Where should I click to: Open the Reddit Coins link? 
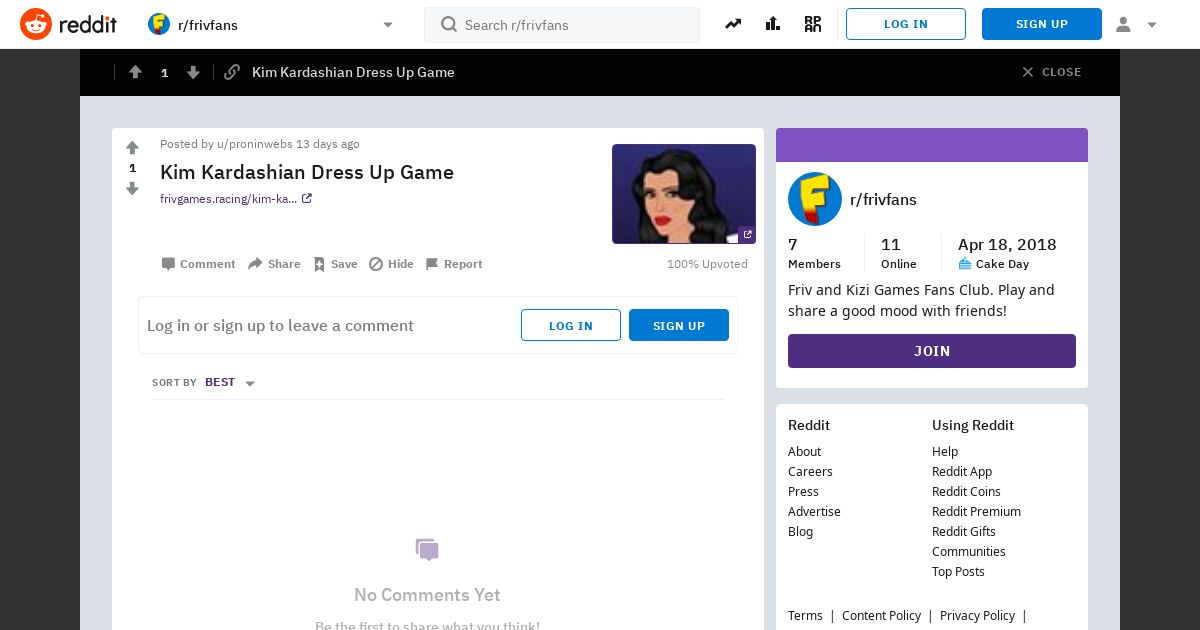pos(966,492)
